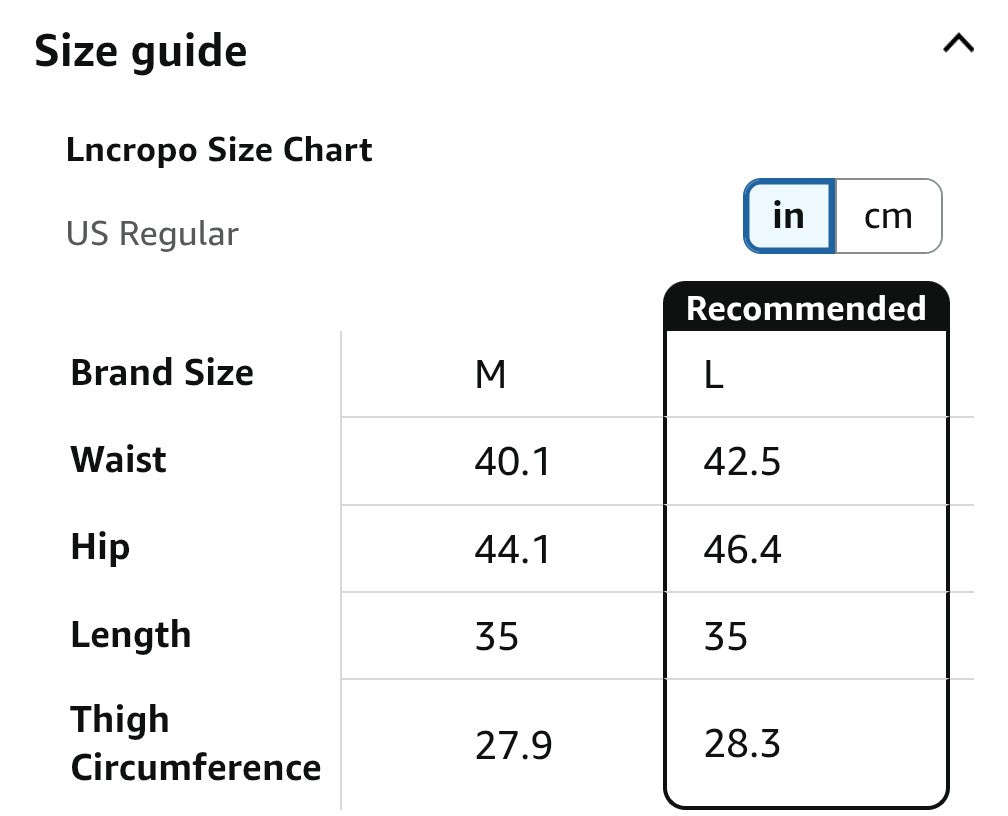Click the Length row label

click(131, 635)
